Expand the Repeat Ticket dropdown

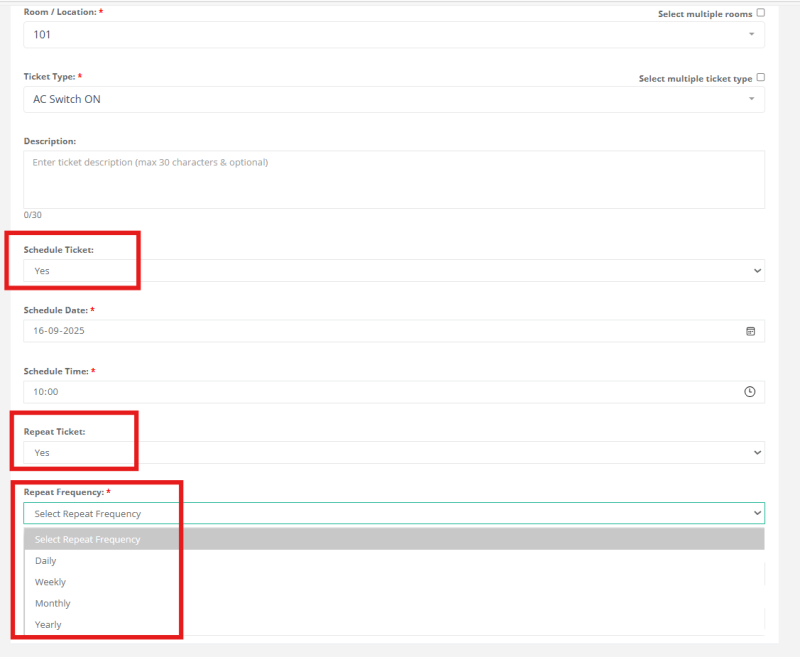coord(394,453)
